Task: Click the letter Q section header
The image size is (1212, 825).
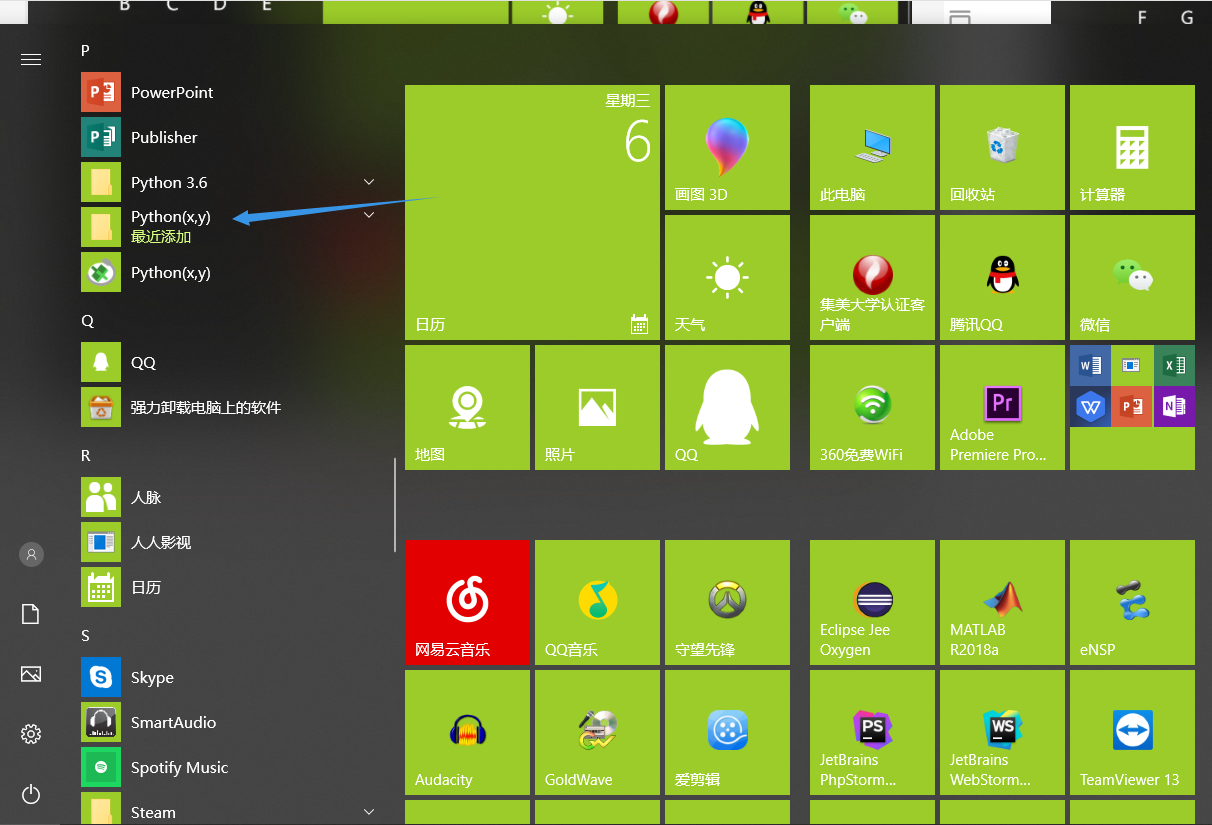Action: (87, 321)
